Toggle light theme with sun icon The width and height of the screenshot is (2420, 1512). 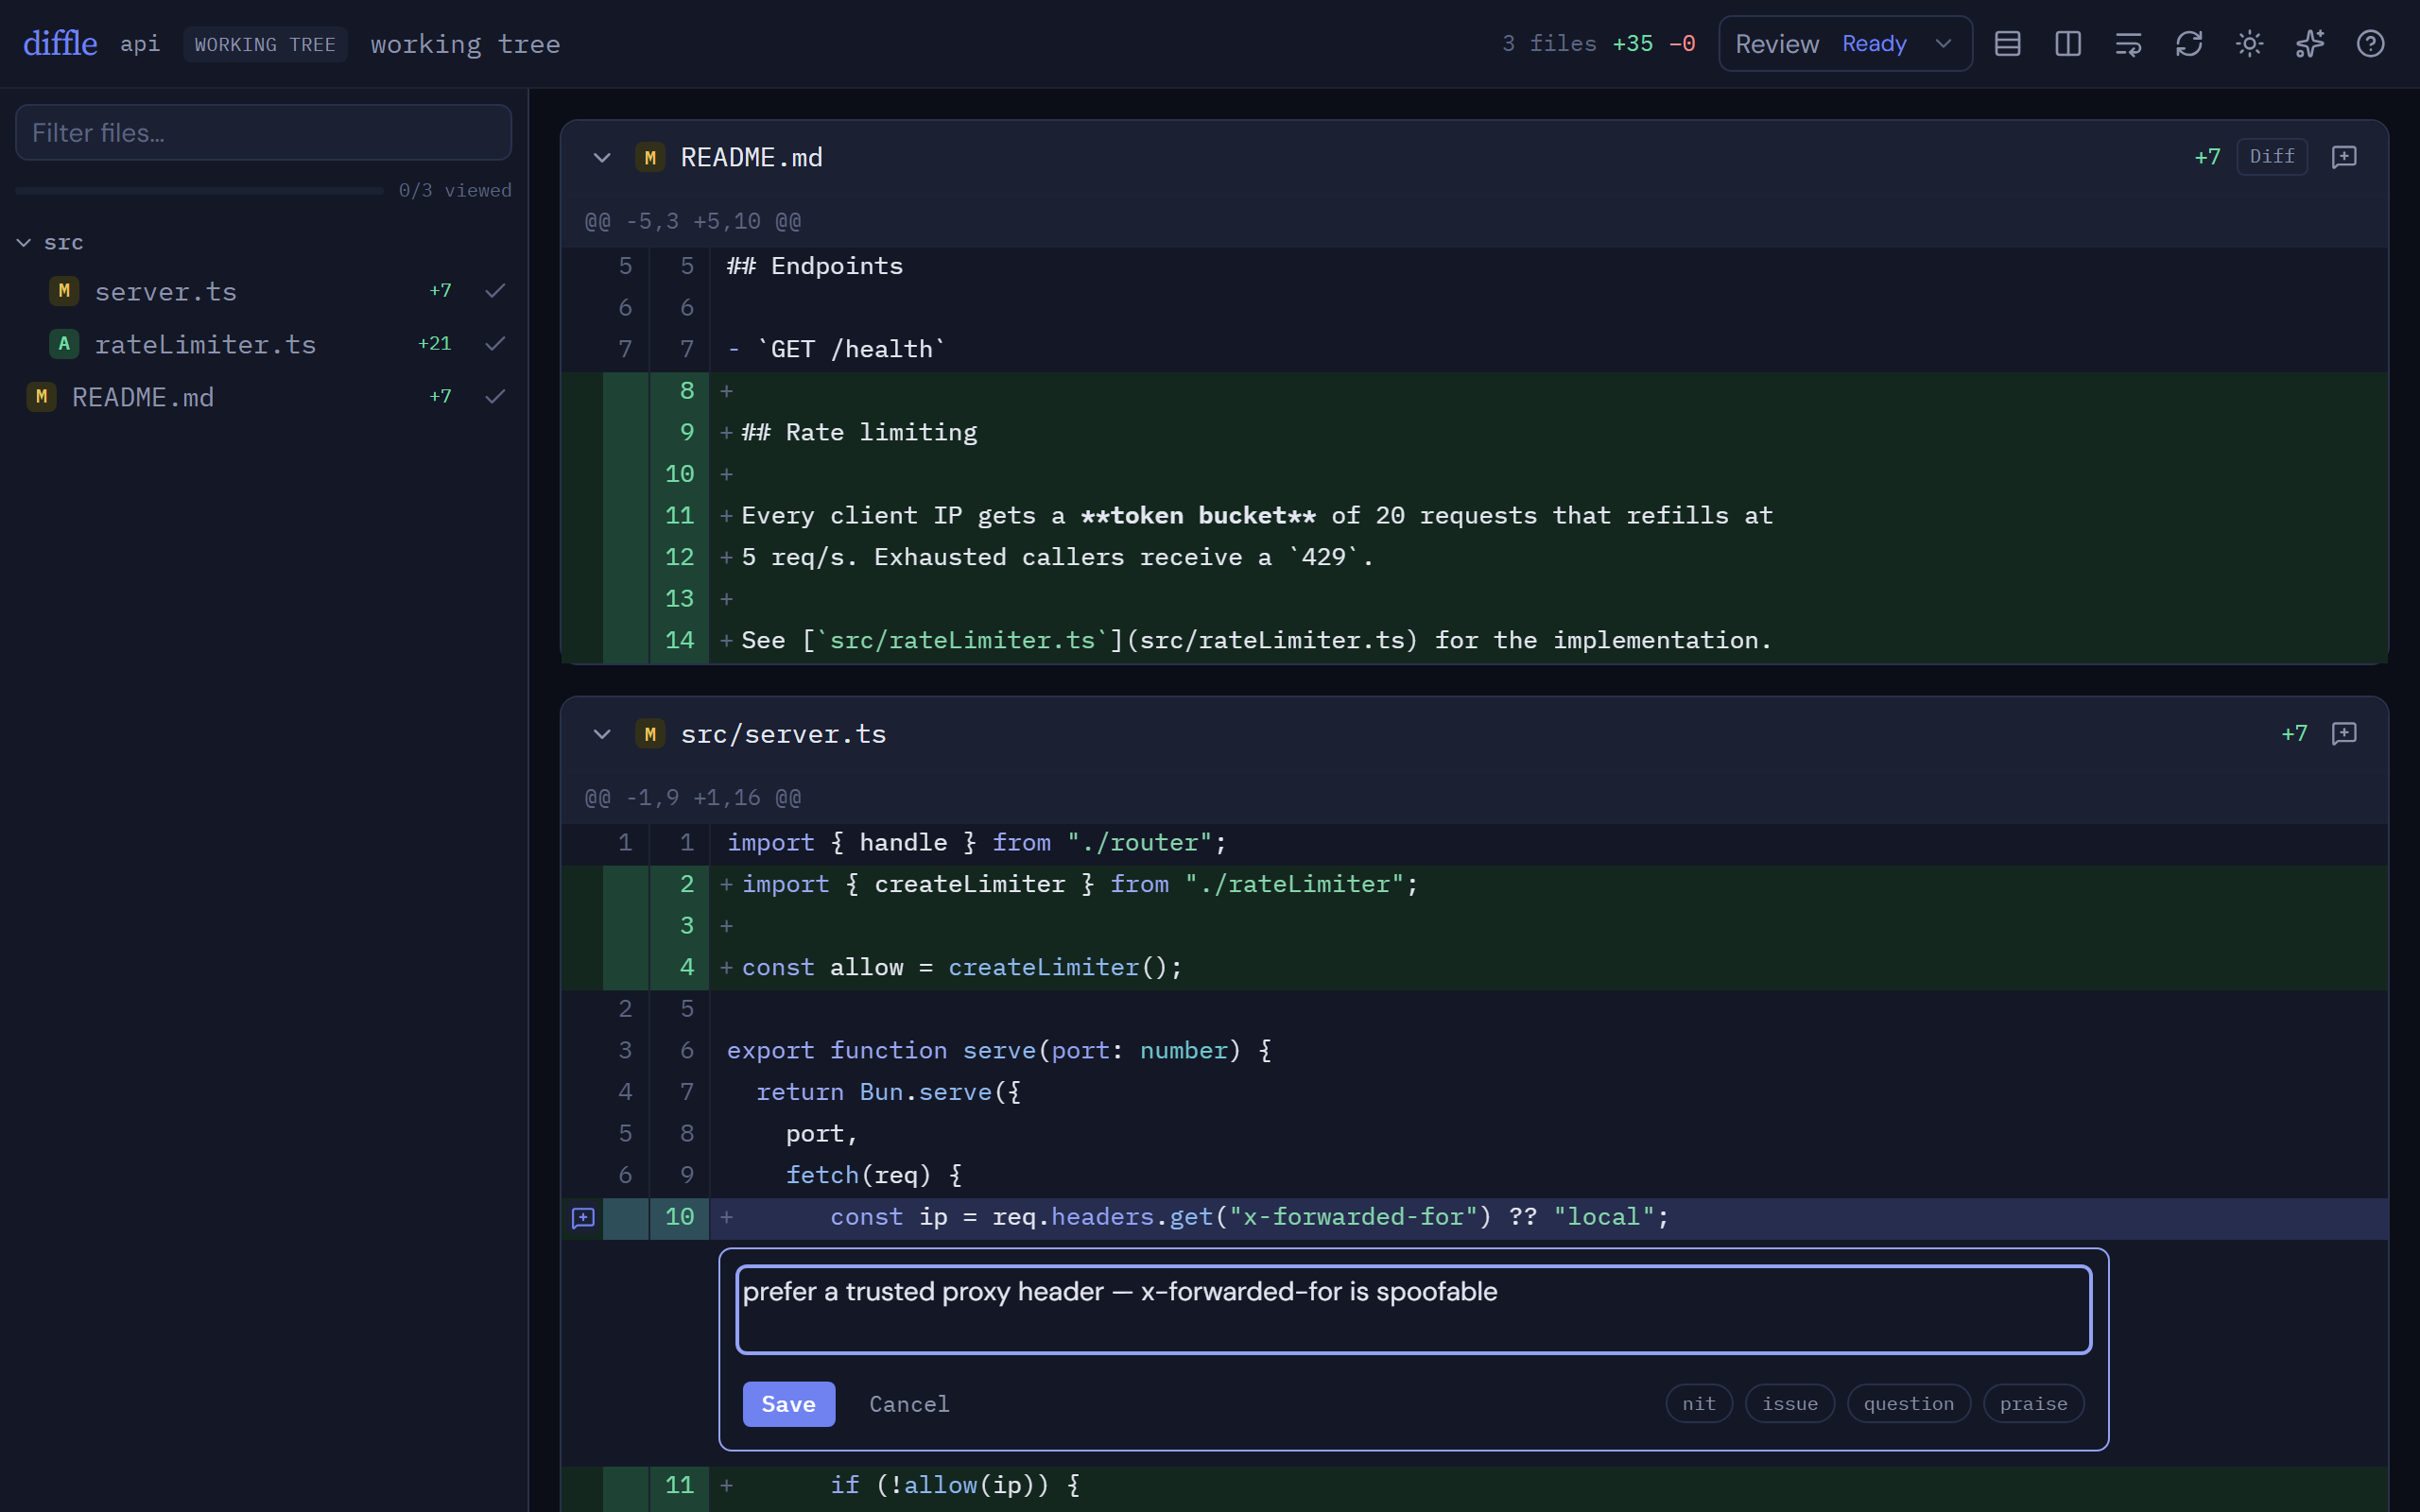click(x=2249, y=44)
